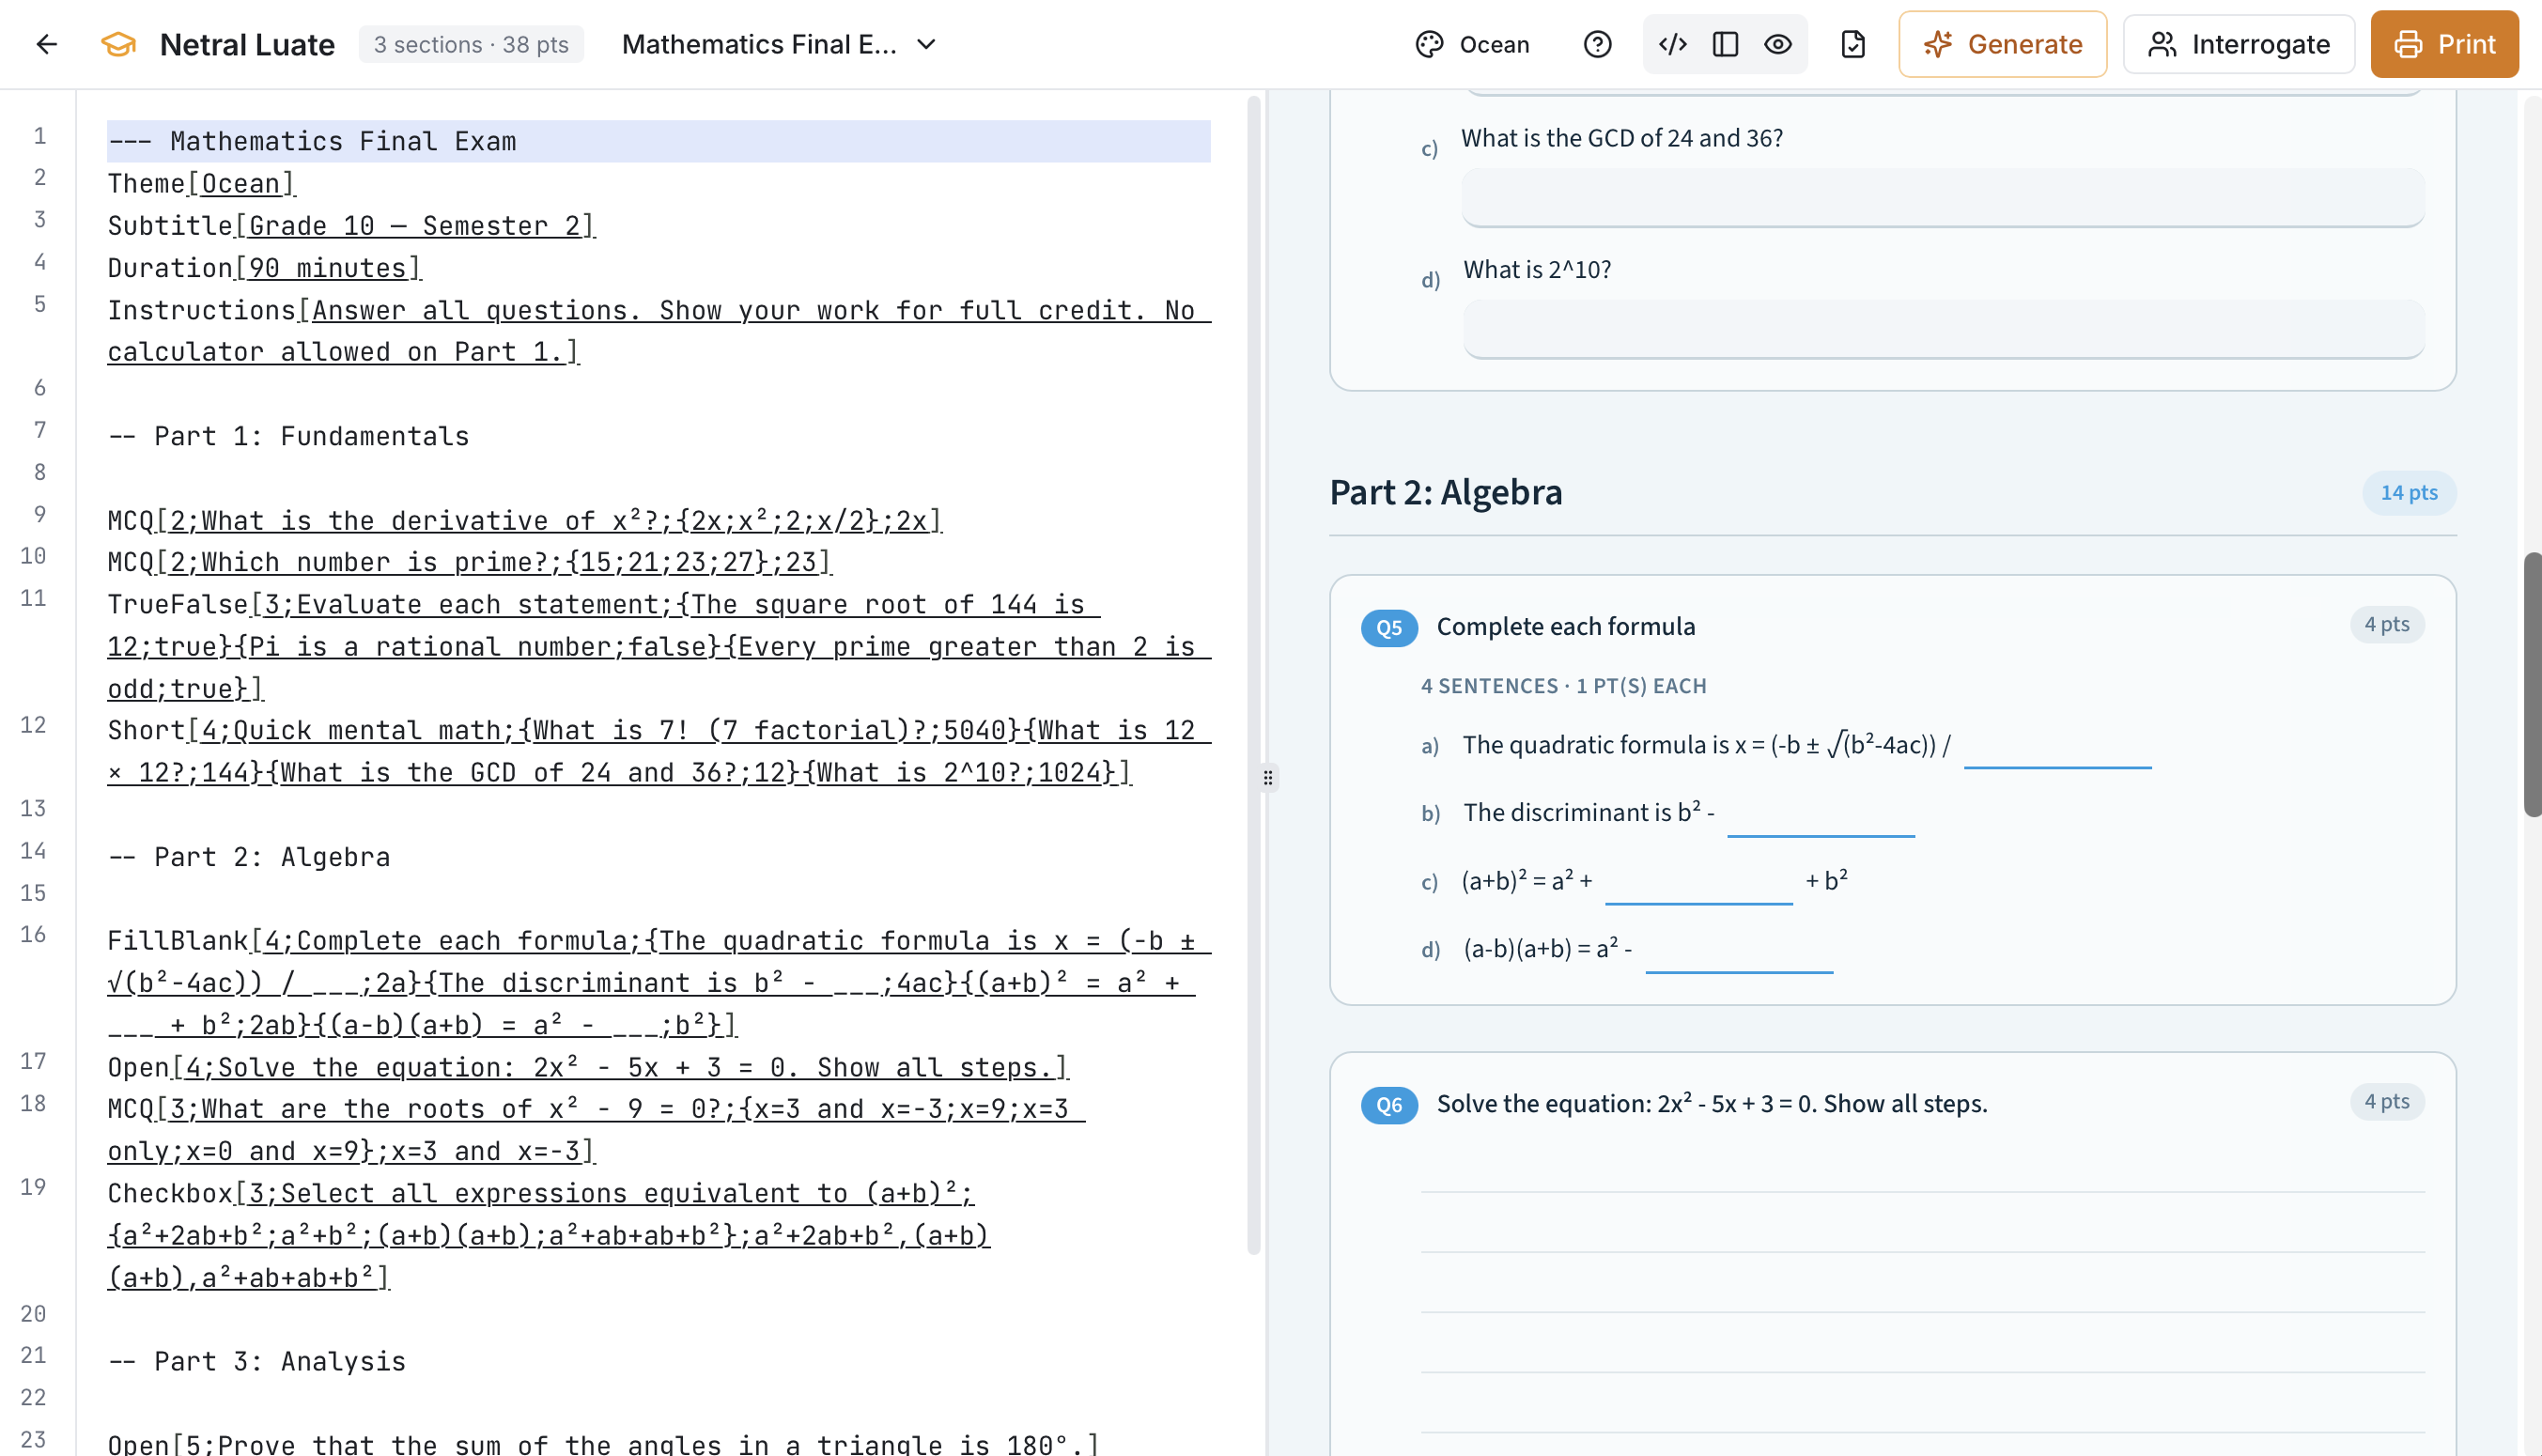Click the Q6 question badge

pos(1388,1104)
